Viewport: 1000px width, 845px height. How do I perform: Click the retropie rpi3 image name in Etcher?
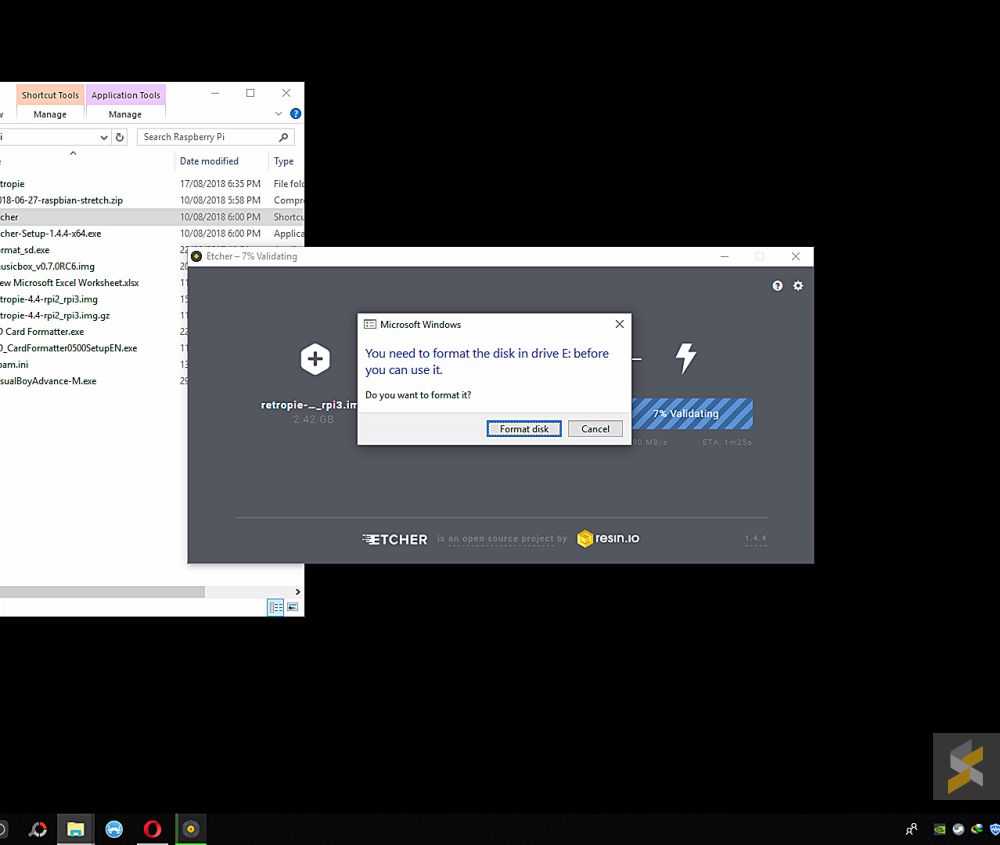tap(309, 405)
